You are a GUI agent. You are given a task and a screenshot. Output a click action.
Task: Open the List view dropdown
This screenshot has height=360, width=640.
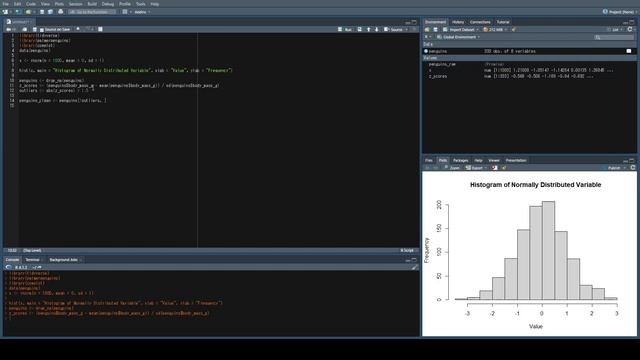[x=615, y=29]
